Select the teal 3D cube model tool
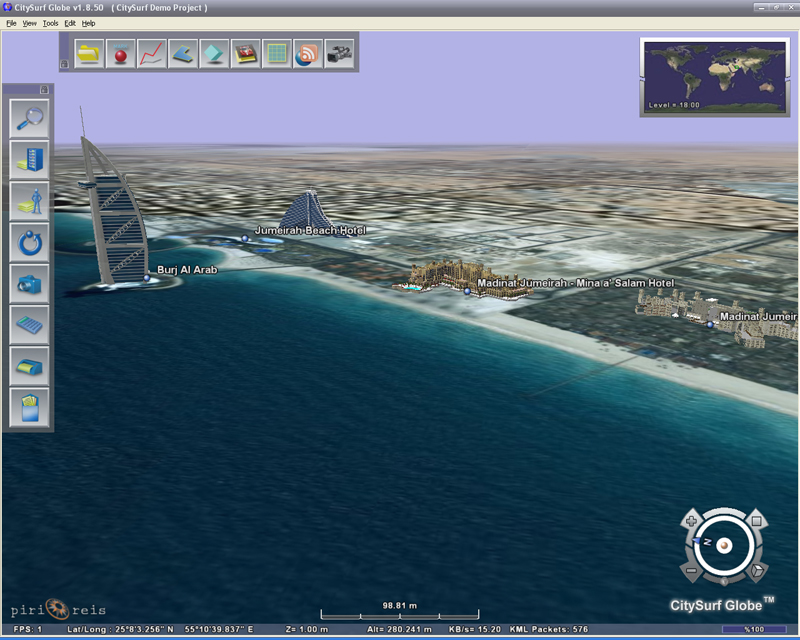Screen dimensions: 800x640 coord(214,54)
